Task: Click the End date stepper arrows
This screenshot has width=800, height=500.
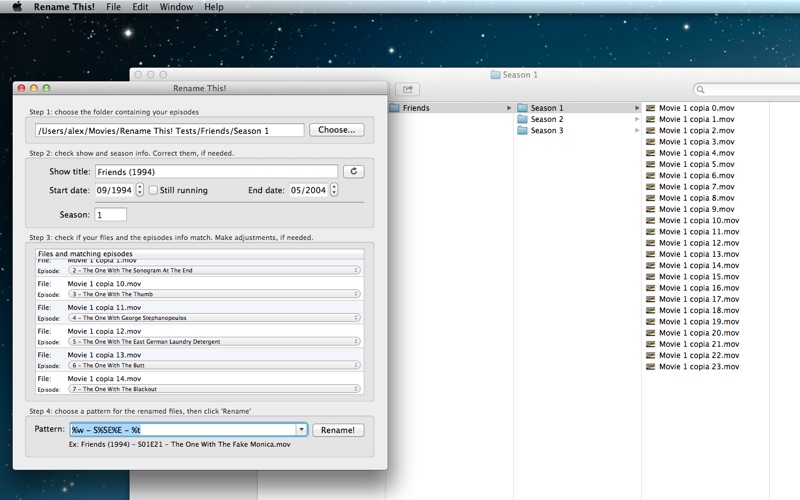Action: point(332,190)
